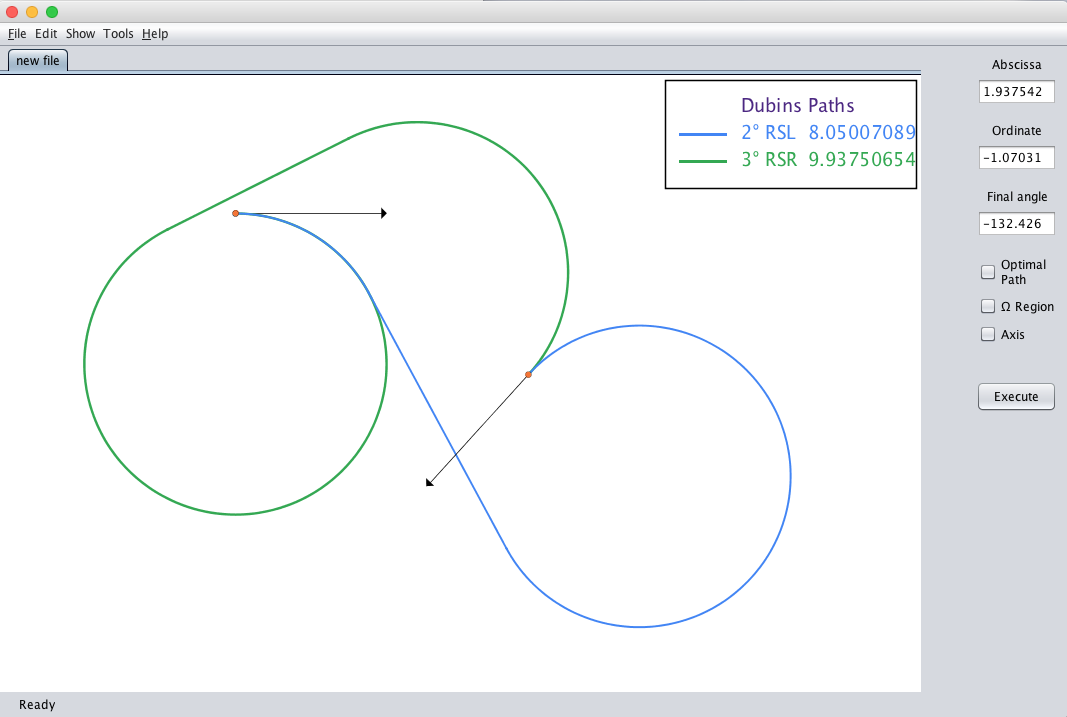This screenshot has width=1067, height=717.
Task: Click the green macOS zoom window button
Action: tap(52, 12)
